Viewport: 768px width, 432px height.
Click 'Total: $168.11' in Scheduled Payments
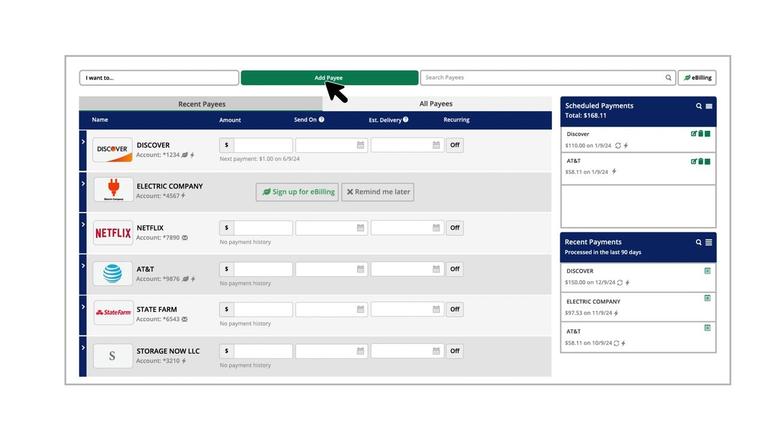point(585,116)
